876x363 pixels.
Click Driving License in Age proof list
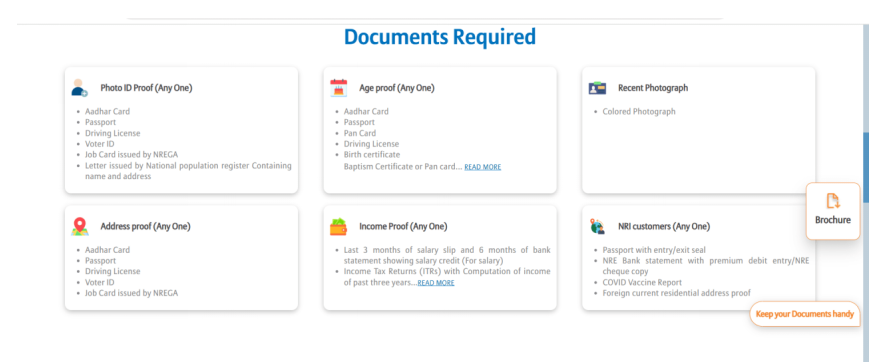point(371,144)
